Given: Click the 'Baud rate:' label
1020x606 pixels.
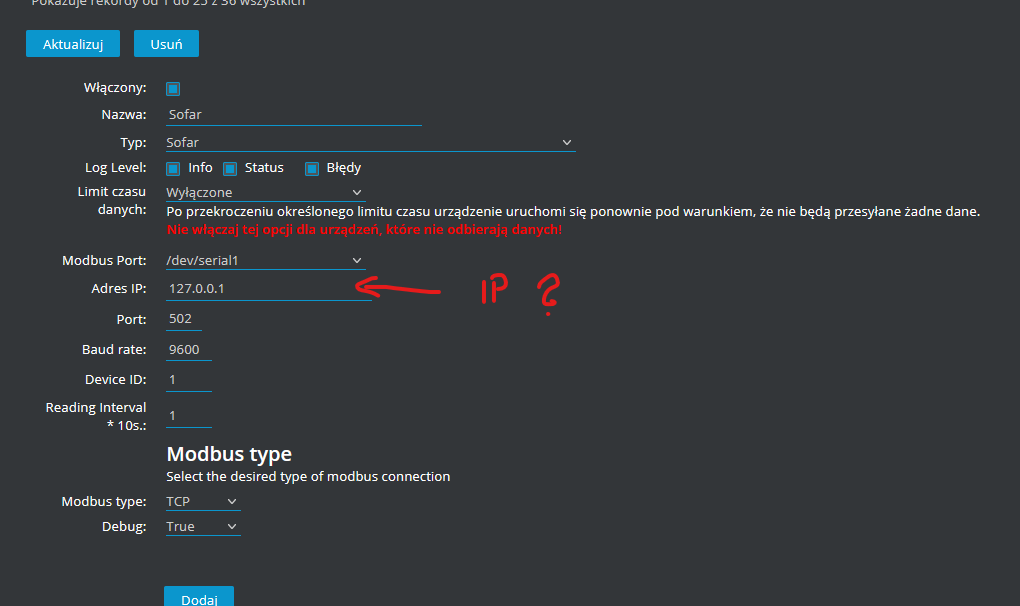Looking at the screenshot, I should (114, 350).
